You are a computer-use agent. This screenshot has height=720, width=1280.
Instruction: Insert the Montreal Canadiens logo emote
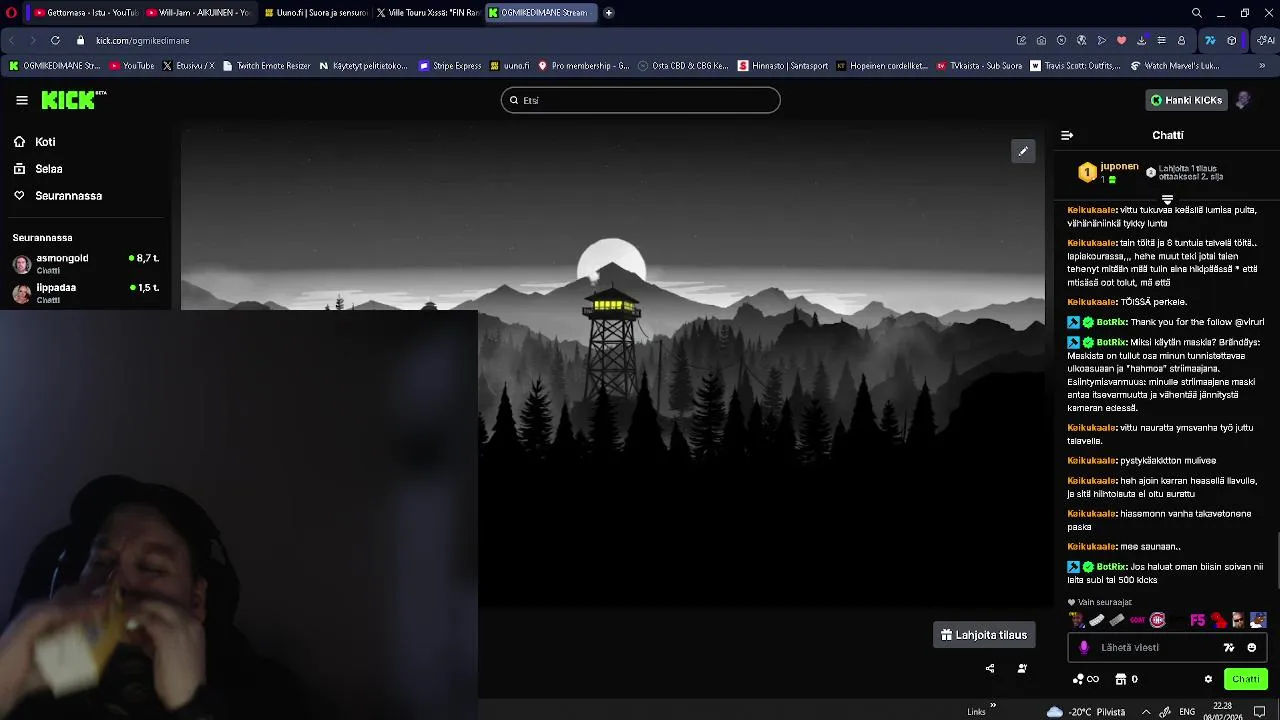[1158, 620]
